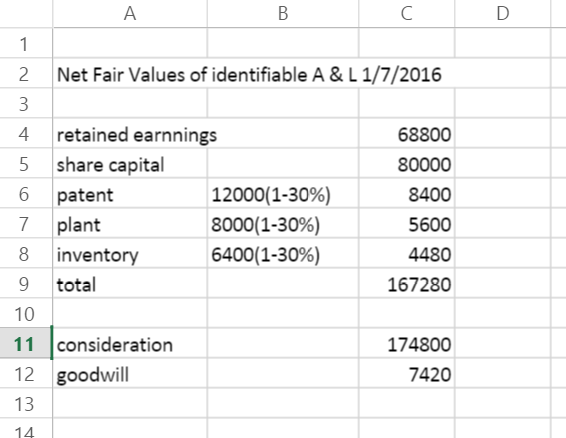The image size is (566, 438).
Task: Select column A header
Action: point(130,14)
